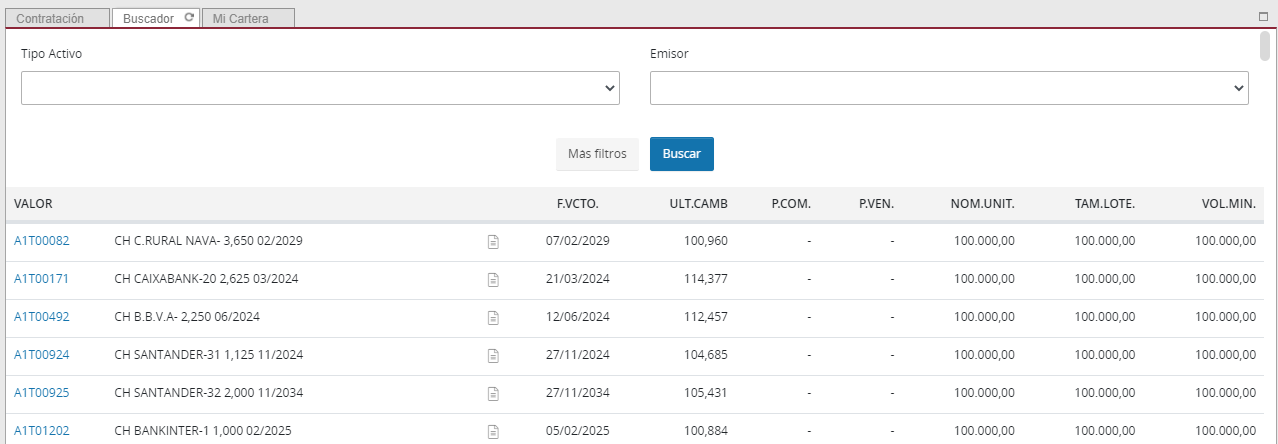Screen dimensions: 1278x444
Task: Select text CH BANKINTER-1 1,000 02/2025
Action: point(205,431)
